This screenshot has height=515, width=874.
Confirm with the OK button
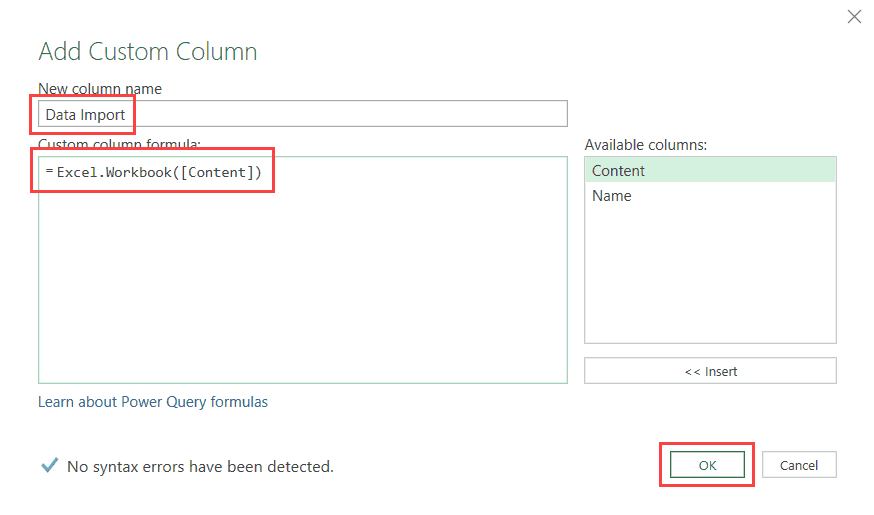707,465
